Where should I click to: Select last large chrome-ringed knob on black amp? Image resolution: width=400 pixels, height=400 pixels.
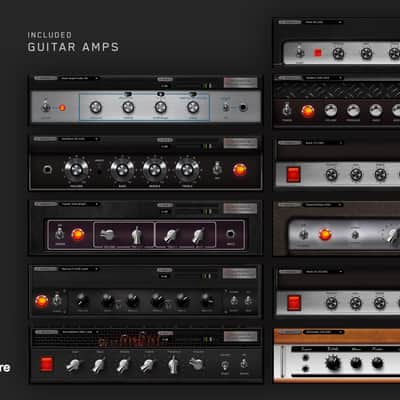tap(187, 170)
